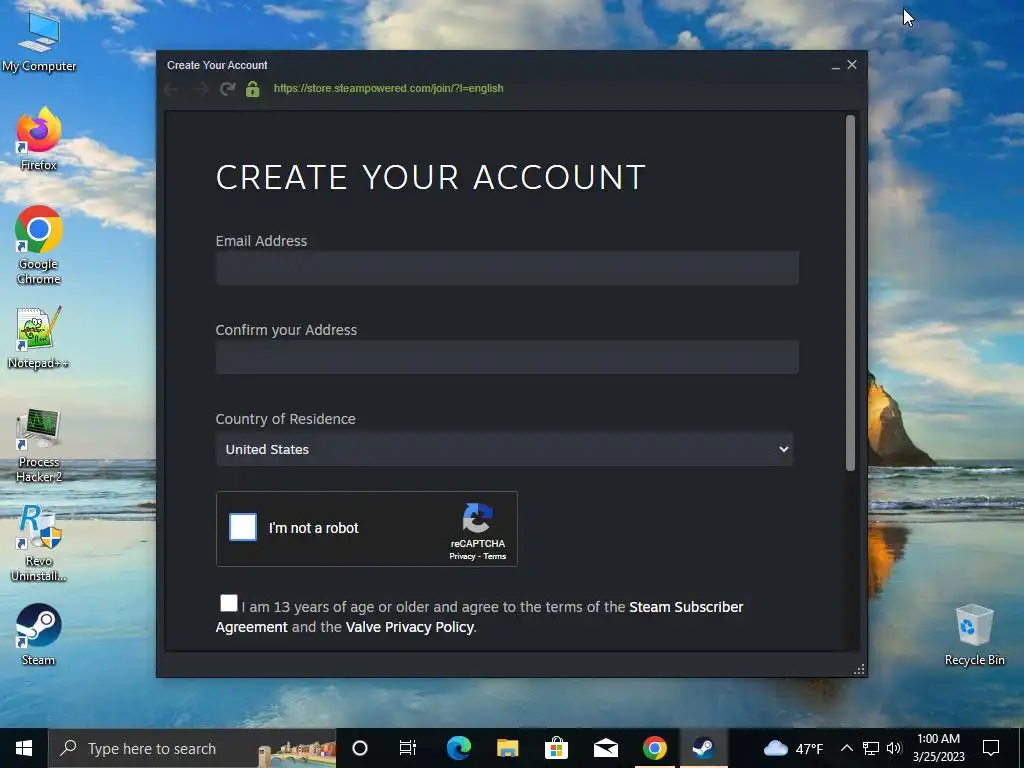Tick the 13 years or older agreement checkbox
Viewport: 1024px width, 768px height.
pos(229,603)
